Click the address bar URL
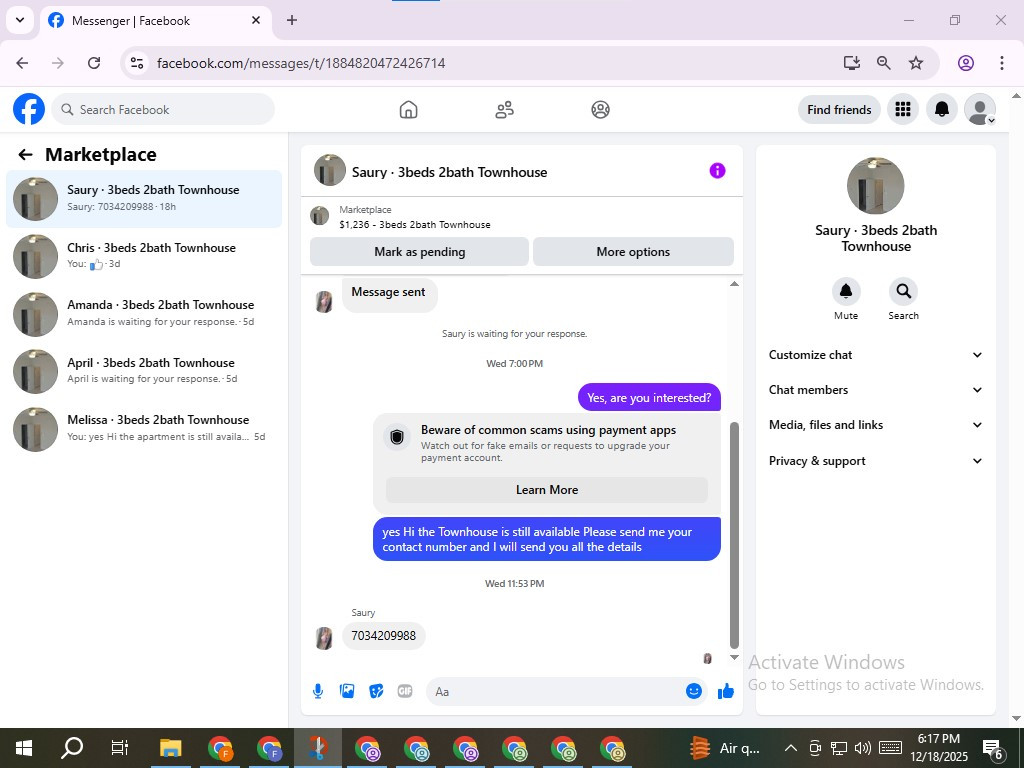The height and width of the screenshot is (768, 1024). tap(301, 63)
